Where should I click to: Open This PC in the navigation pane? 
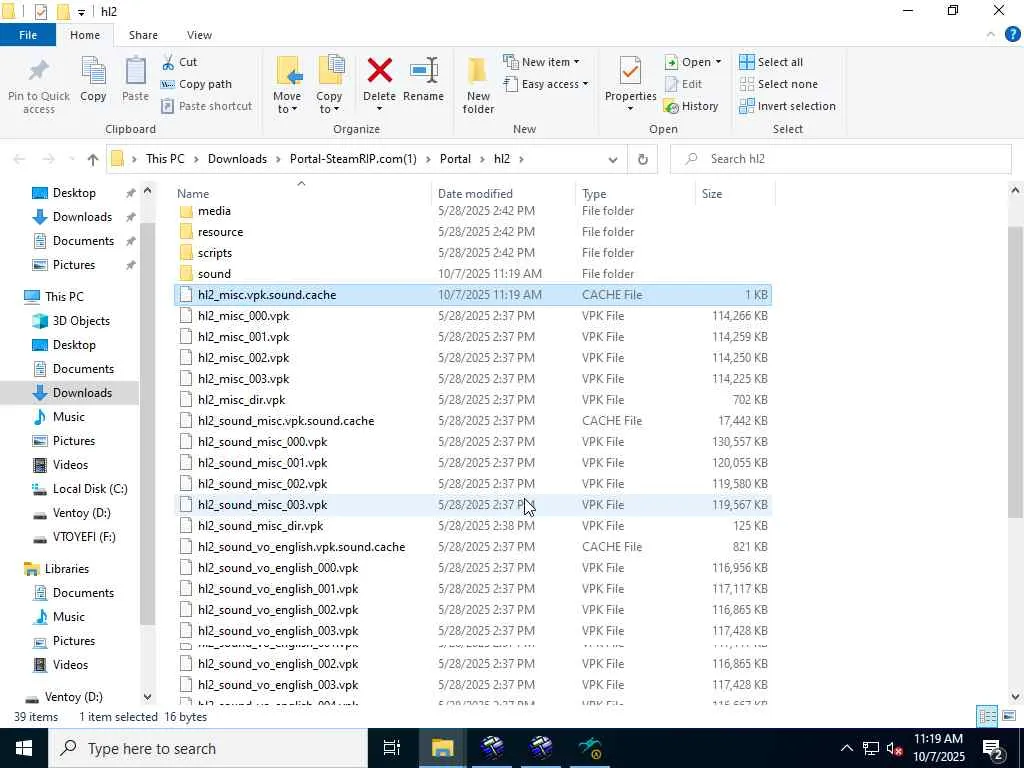click(64, 296)
